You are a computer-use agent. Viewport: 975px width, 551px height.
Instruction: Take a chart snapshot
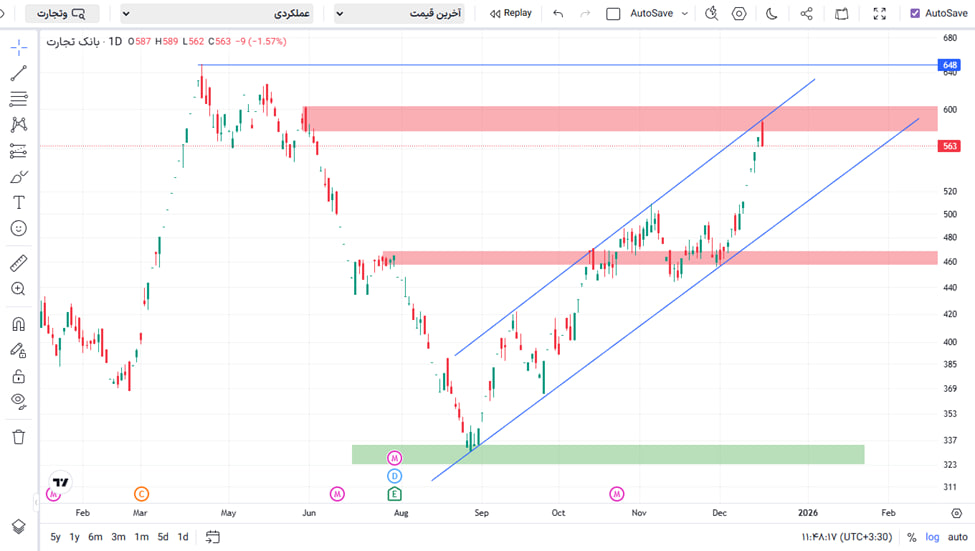[841, 13]
